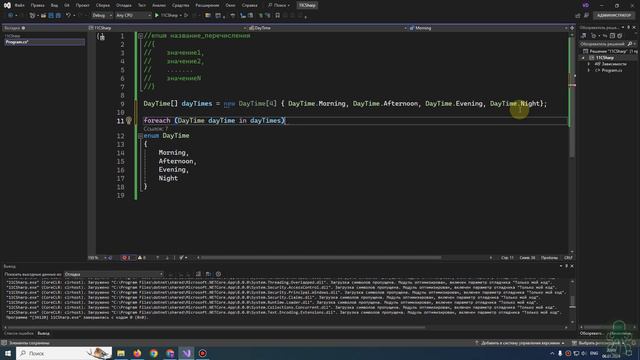The height and width of the screenshot is (360, 640).
Task: Open the Расширения menu
Action: tap(207, 5)
